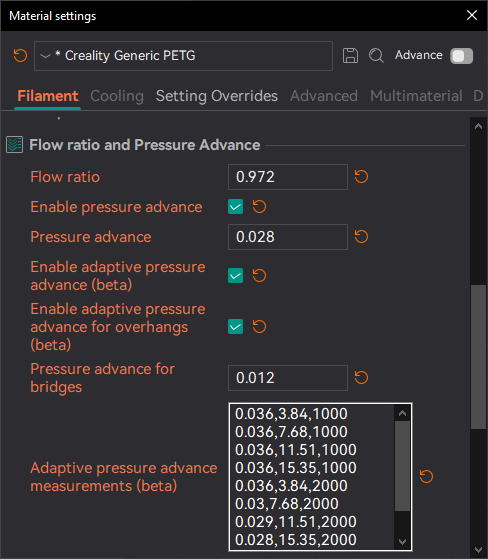Image resolution: width=488 pixels, height=559 pixels.
Task: Reset the preset using the top-left undo icon
Action: (x=20, y=56)
